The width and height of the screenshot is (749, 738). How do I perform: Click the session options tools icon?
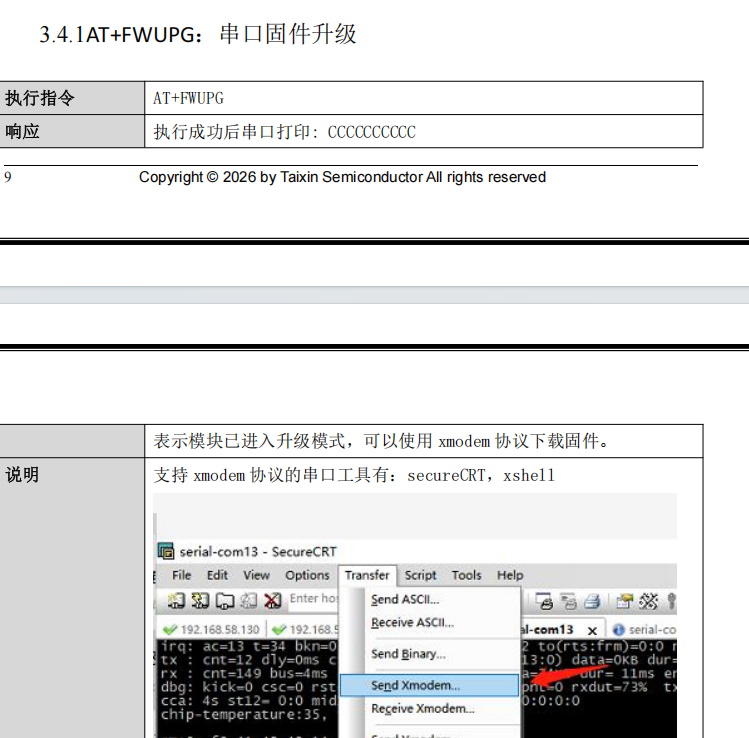tap(649, 601)
